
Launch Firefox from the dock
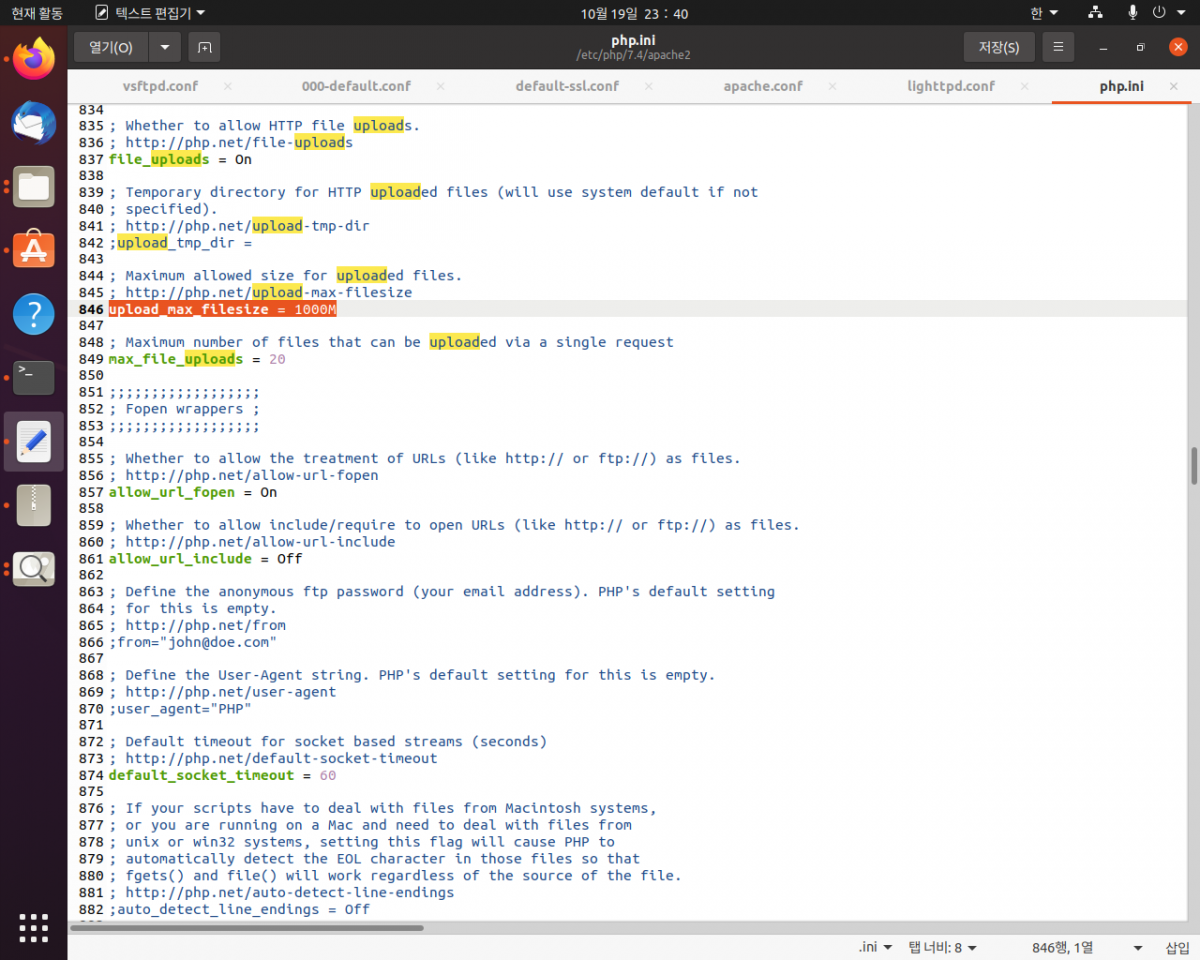tap(34, 59)
